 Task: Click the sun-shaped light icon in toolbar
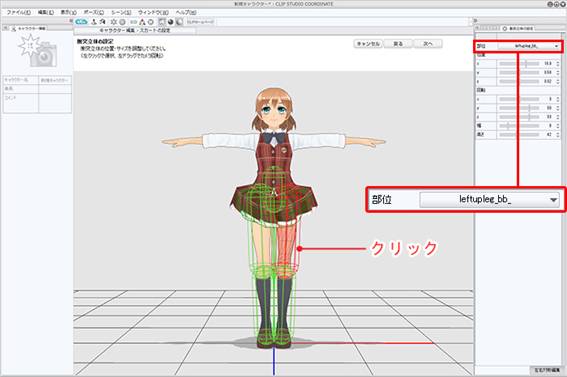click(114, 22)
